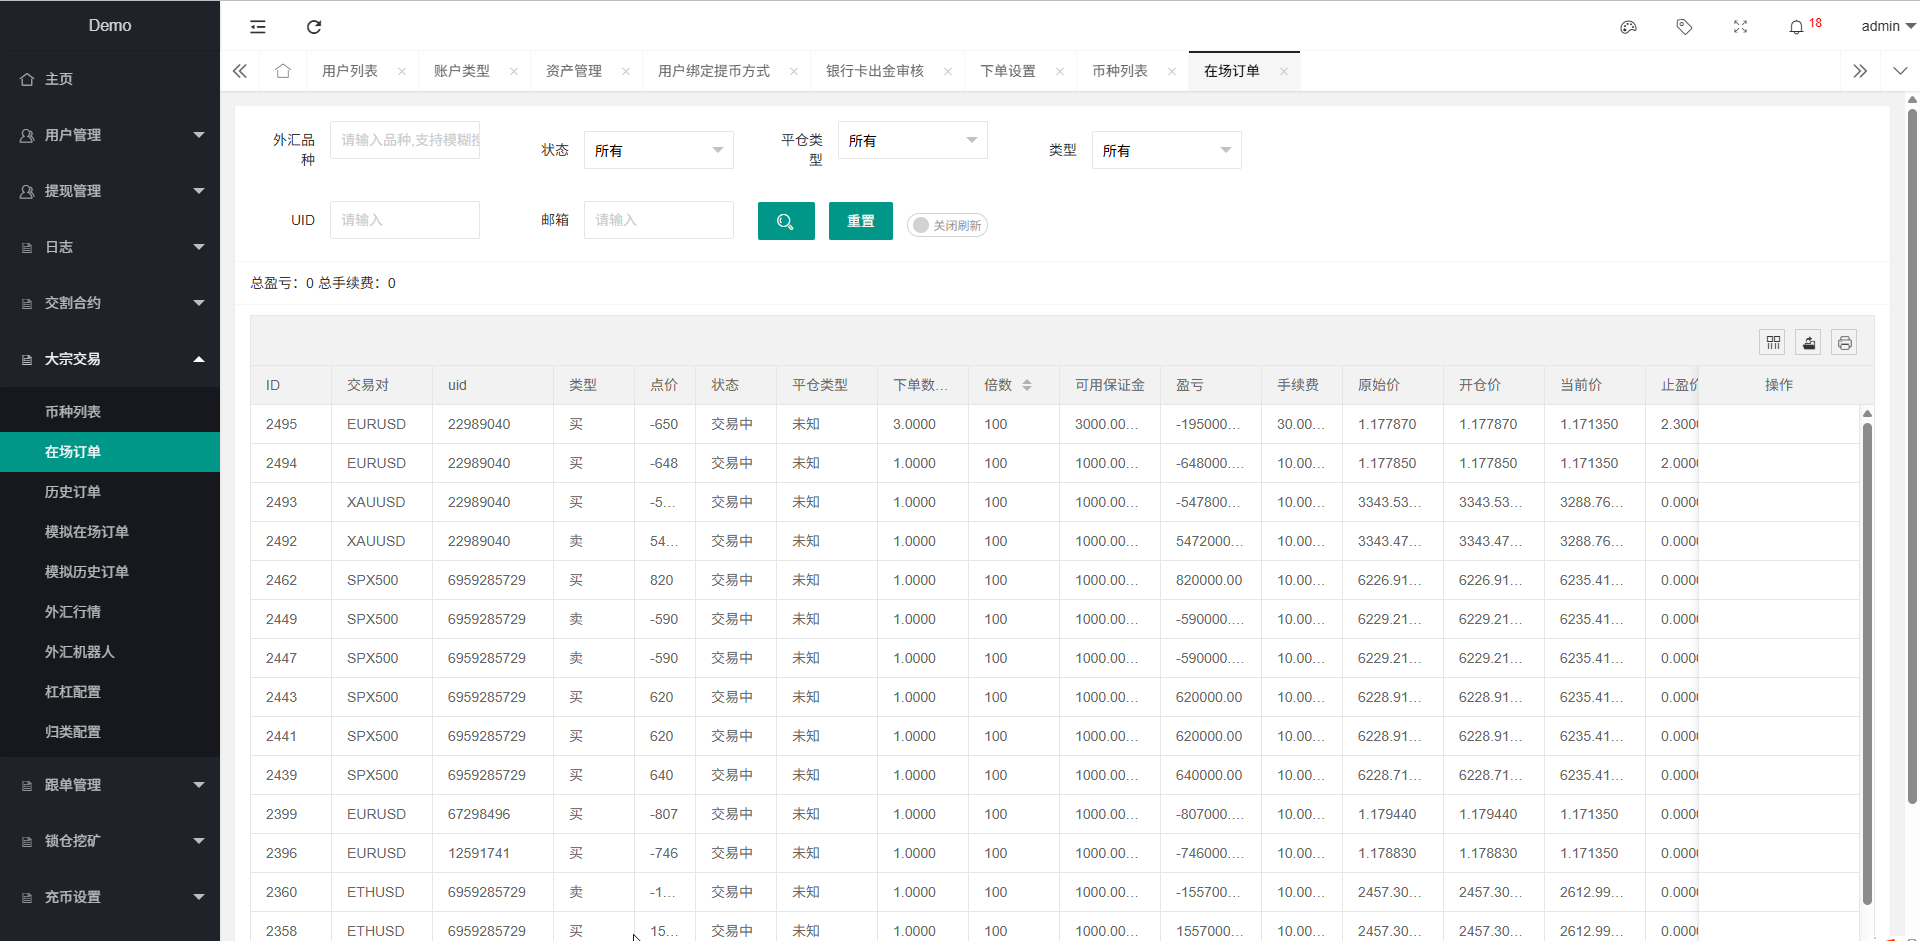Open 历史订单 in the sidebar

73,492
